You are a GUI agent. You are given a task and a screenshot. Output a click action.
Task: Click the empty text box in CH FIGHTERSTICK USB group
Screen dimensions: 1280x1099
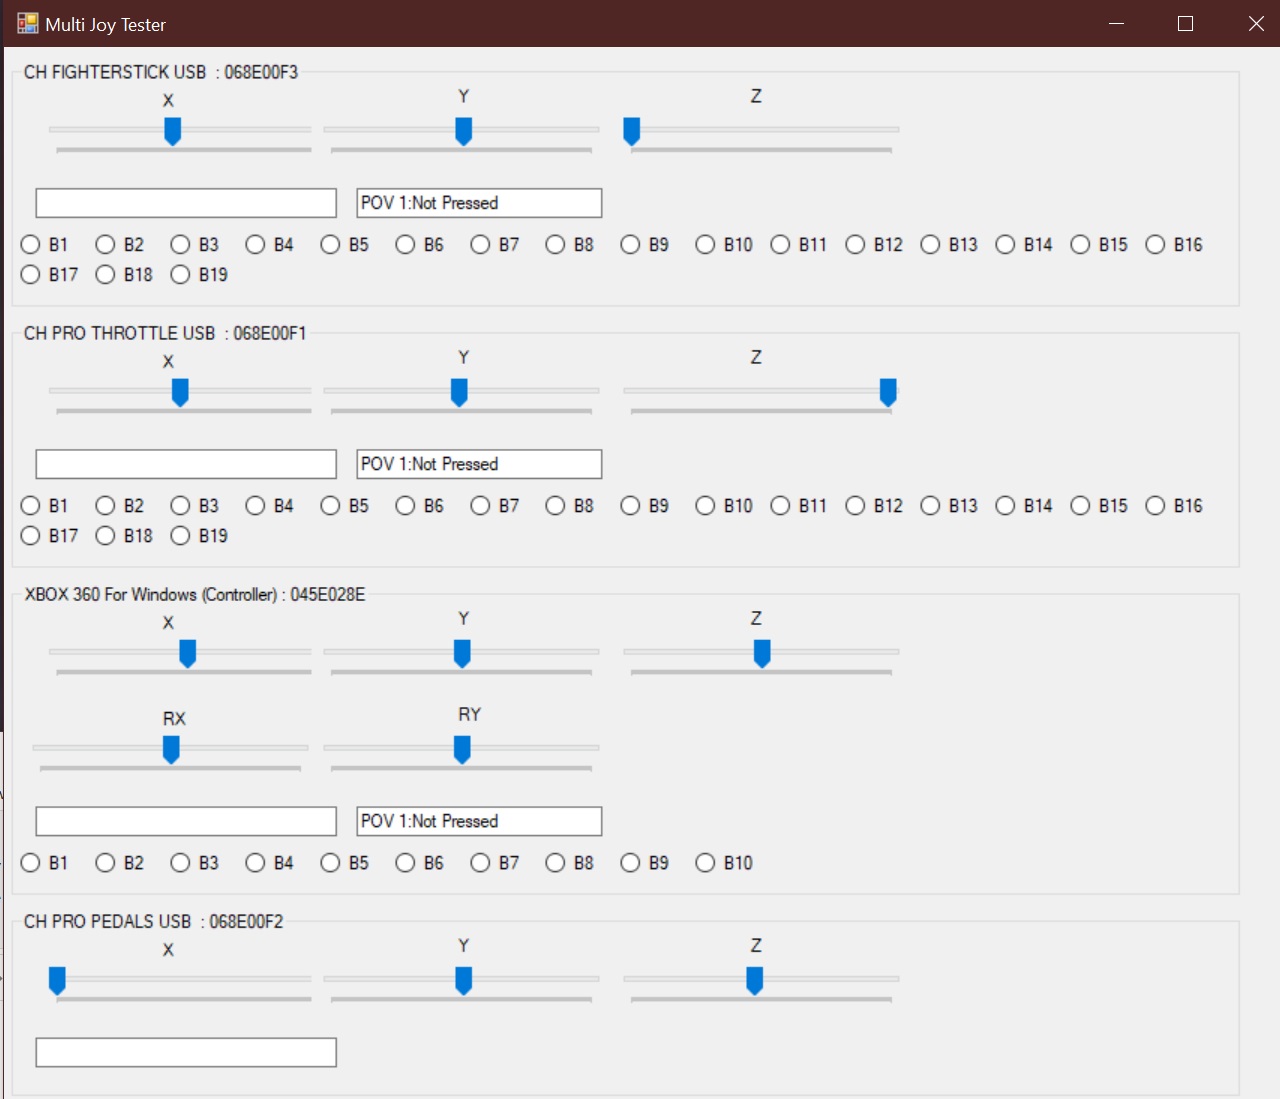[186, 203]
